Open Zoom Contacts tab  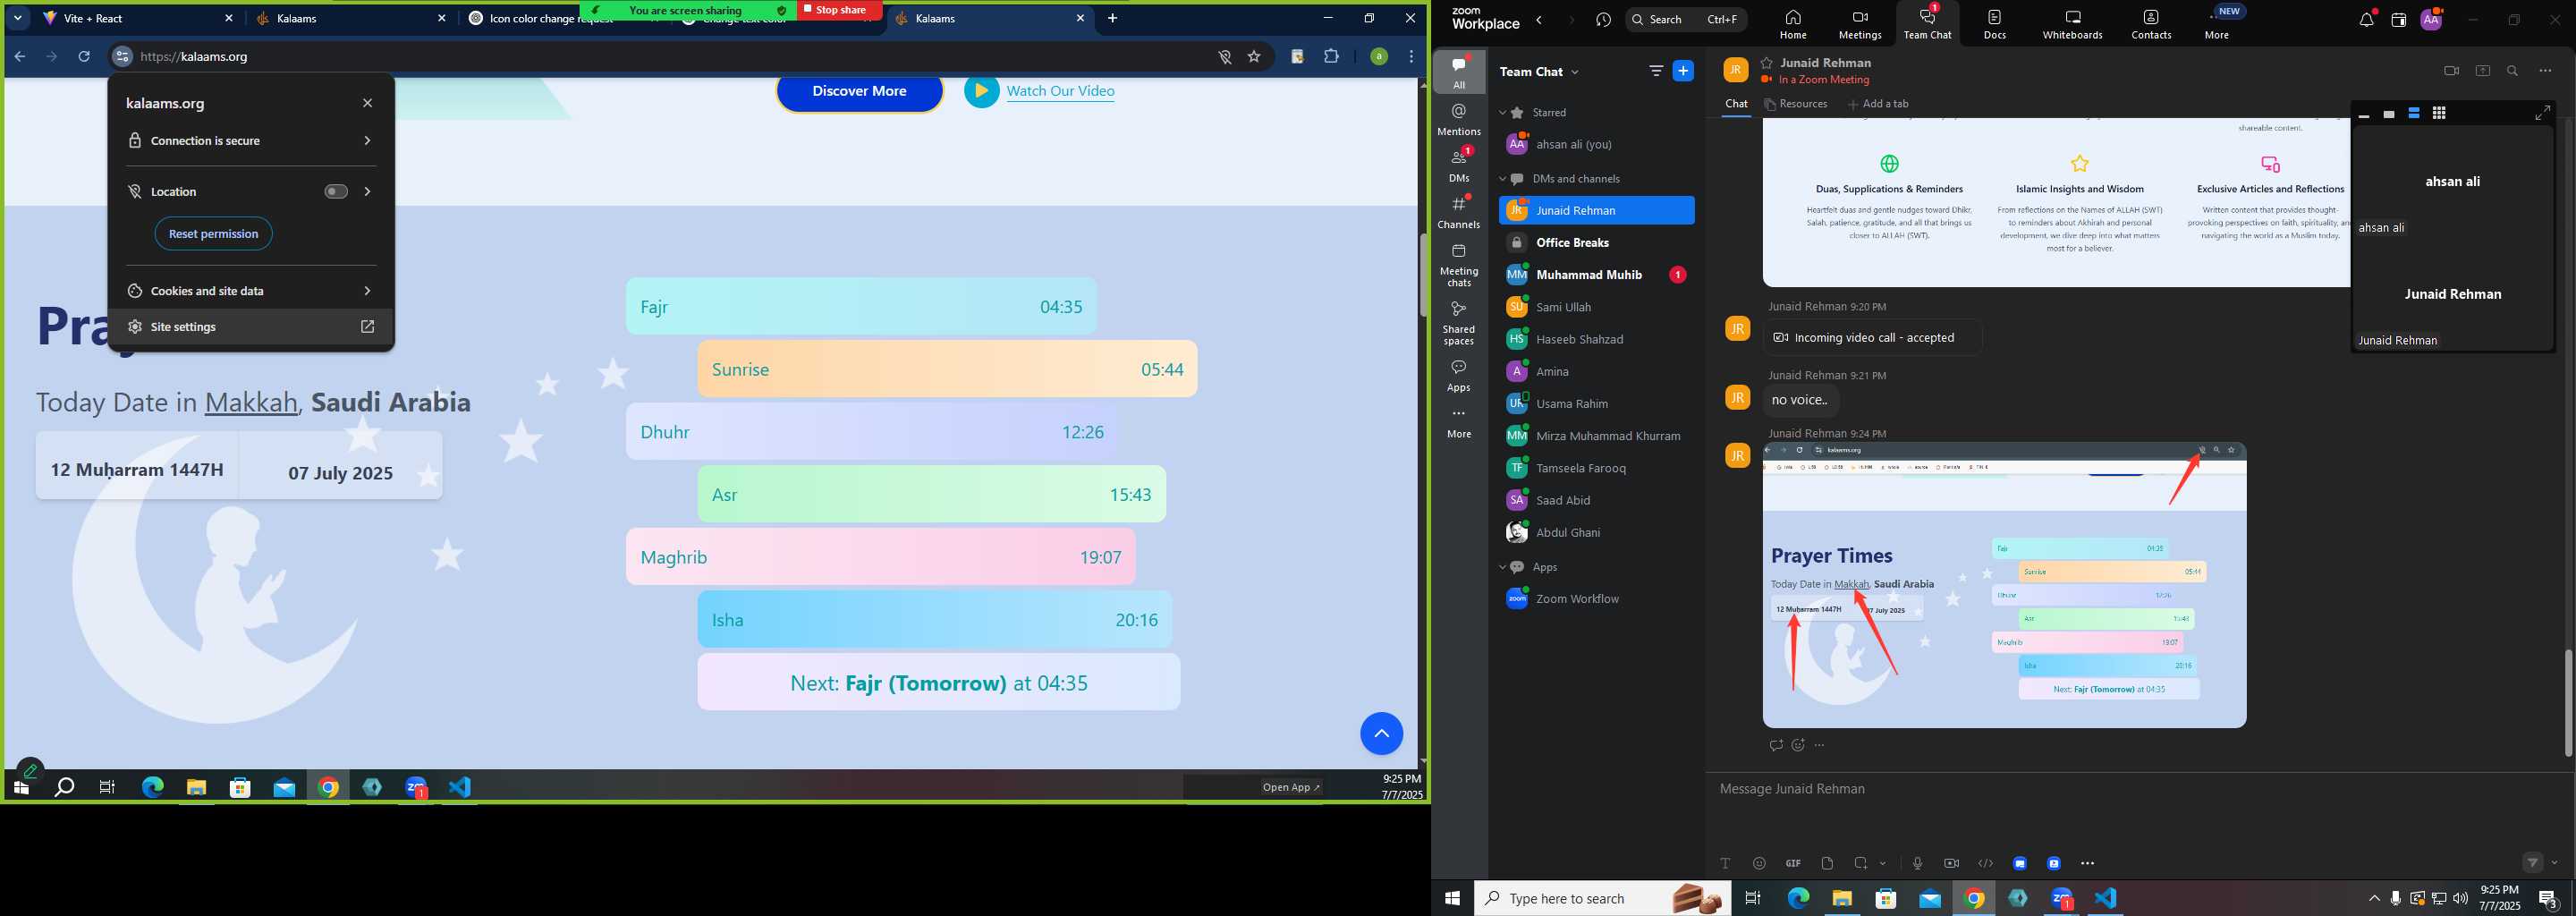2151,24
